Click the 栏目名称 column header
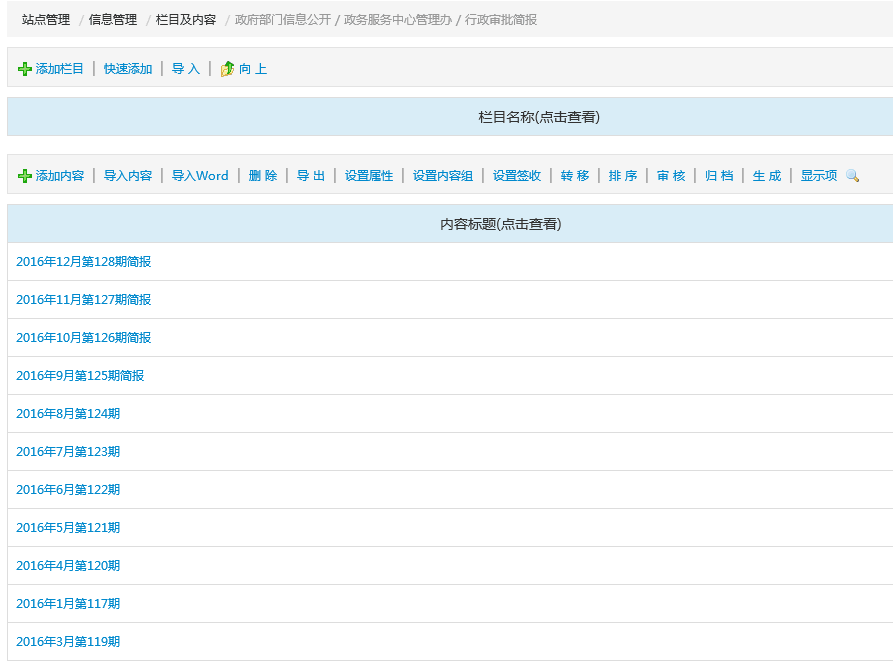 pos(539,117)
